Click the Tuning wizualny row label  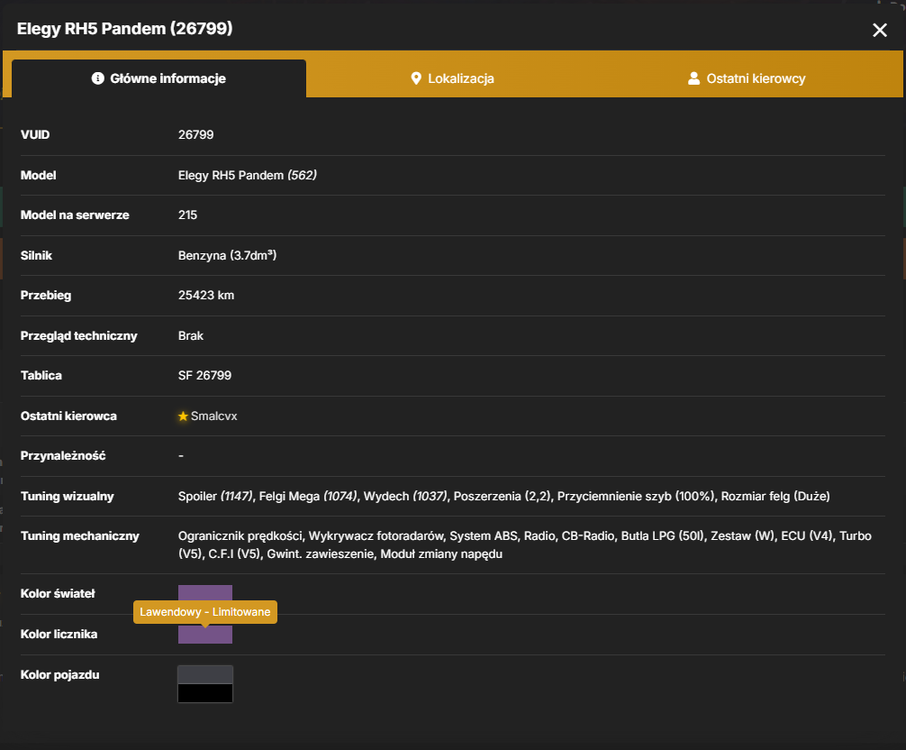tap(67, 496)
